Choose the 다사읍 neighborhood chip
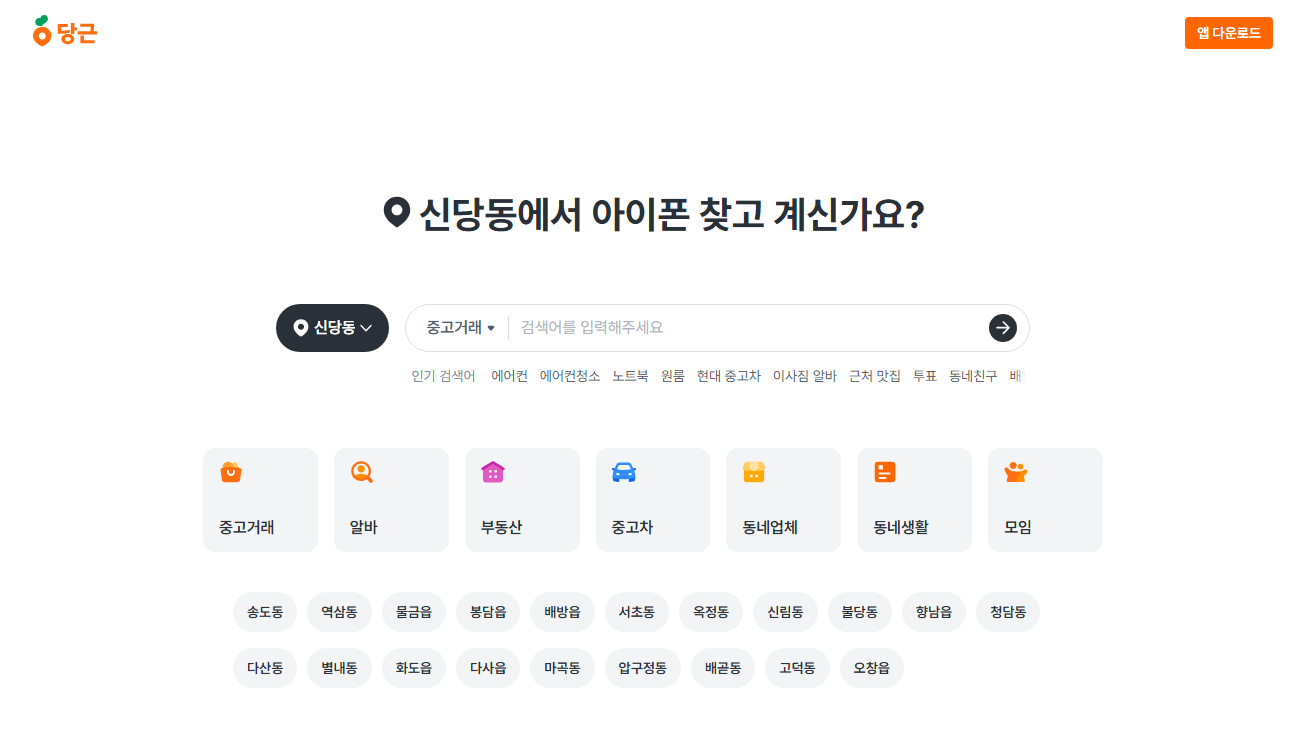 click(488, 668)
